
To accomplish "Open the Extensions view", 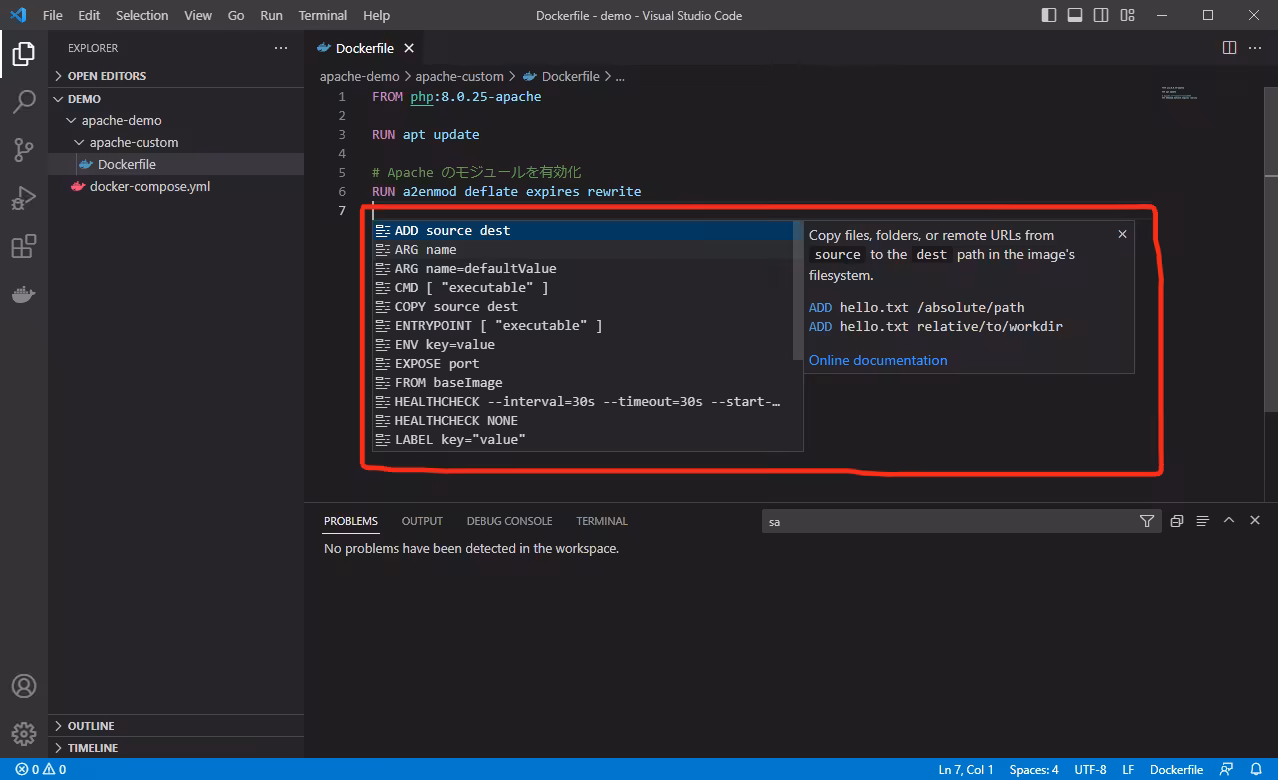I will [x=24, y=246].
